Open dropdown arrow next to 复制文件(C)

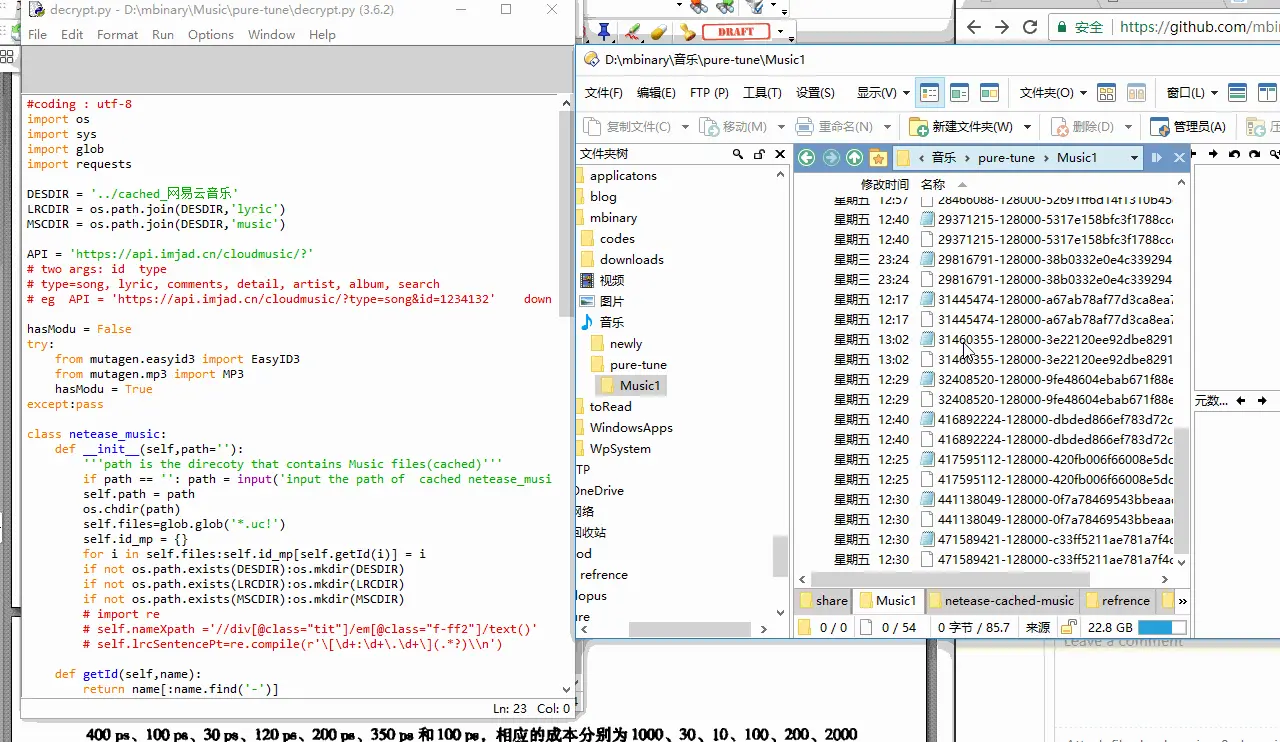pos(685,127)
